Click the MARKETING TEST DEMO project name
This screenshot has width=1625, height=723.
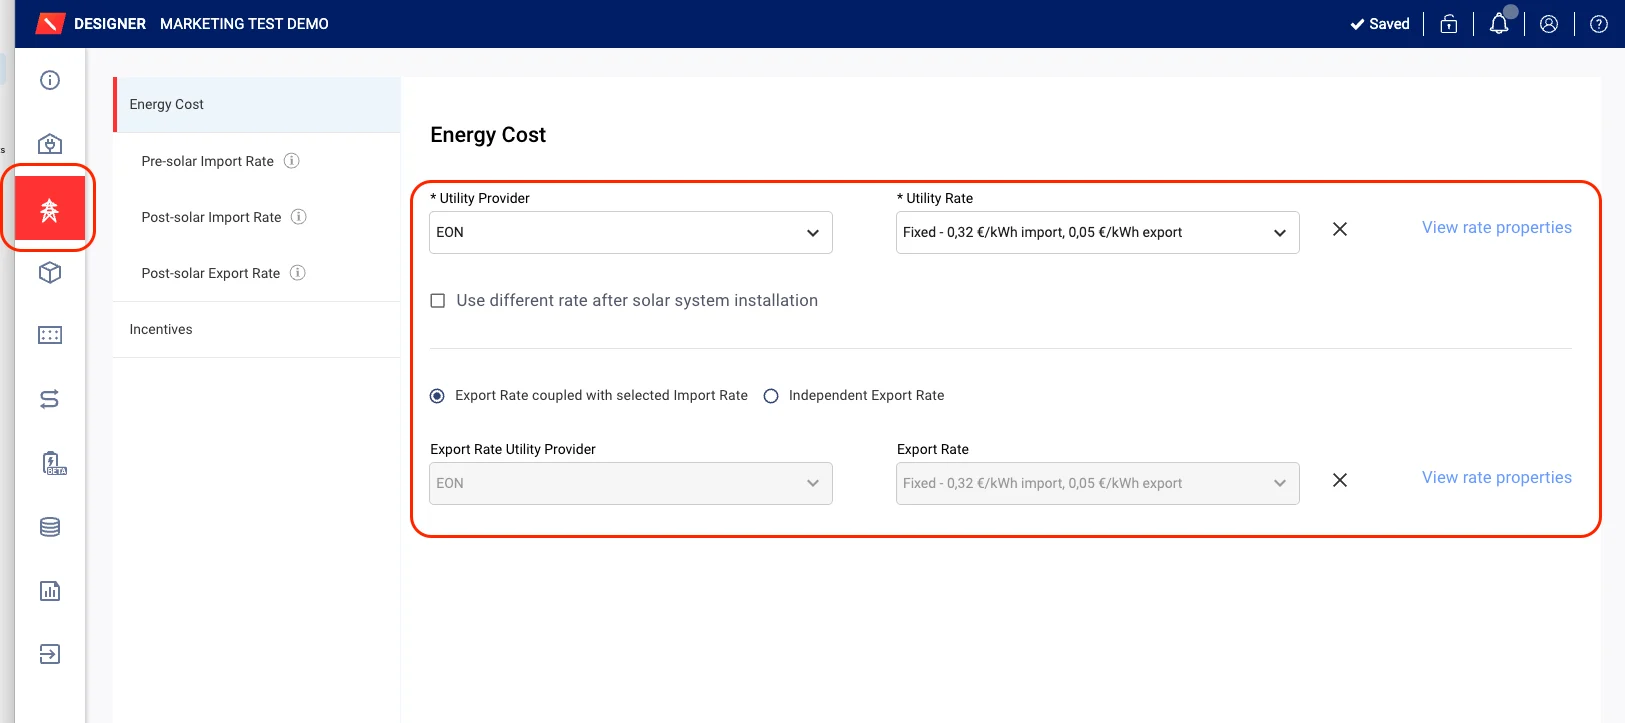(x=244, y=24)
